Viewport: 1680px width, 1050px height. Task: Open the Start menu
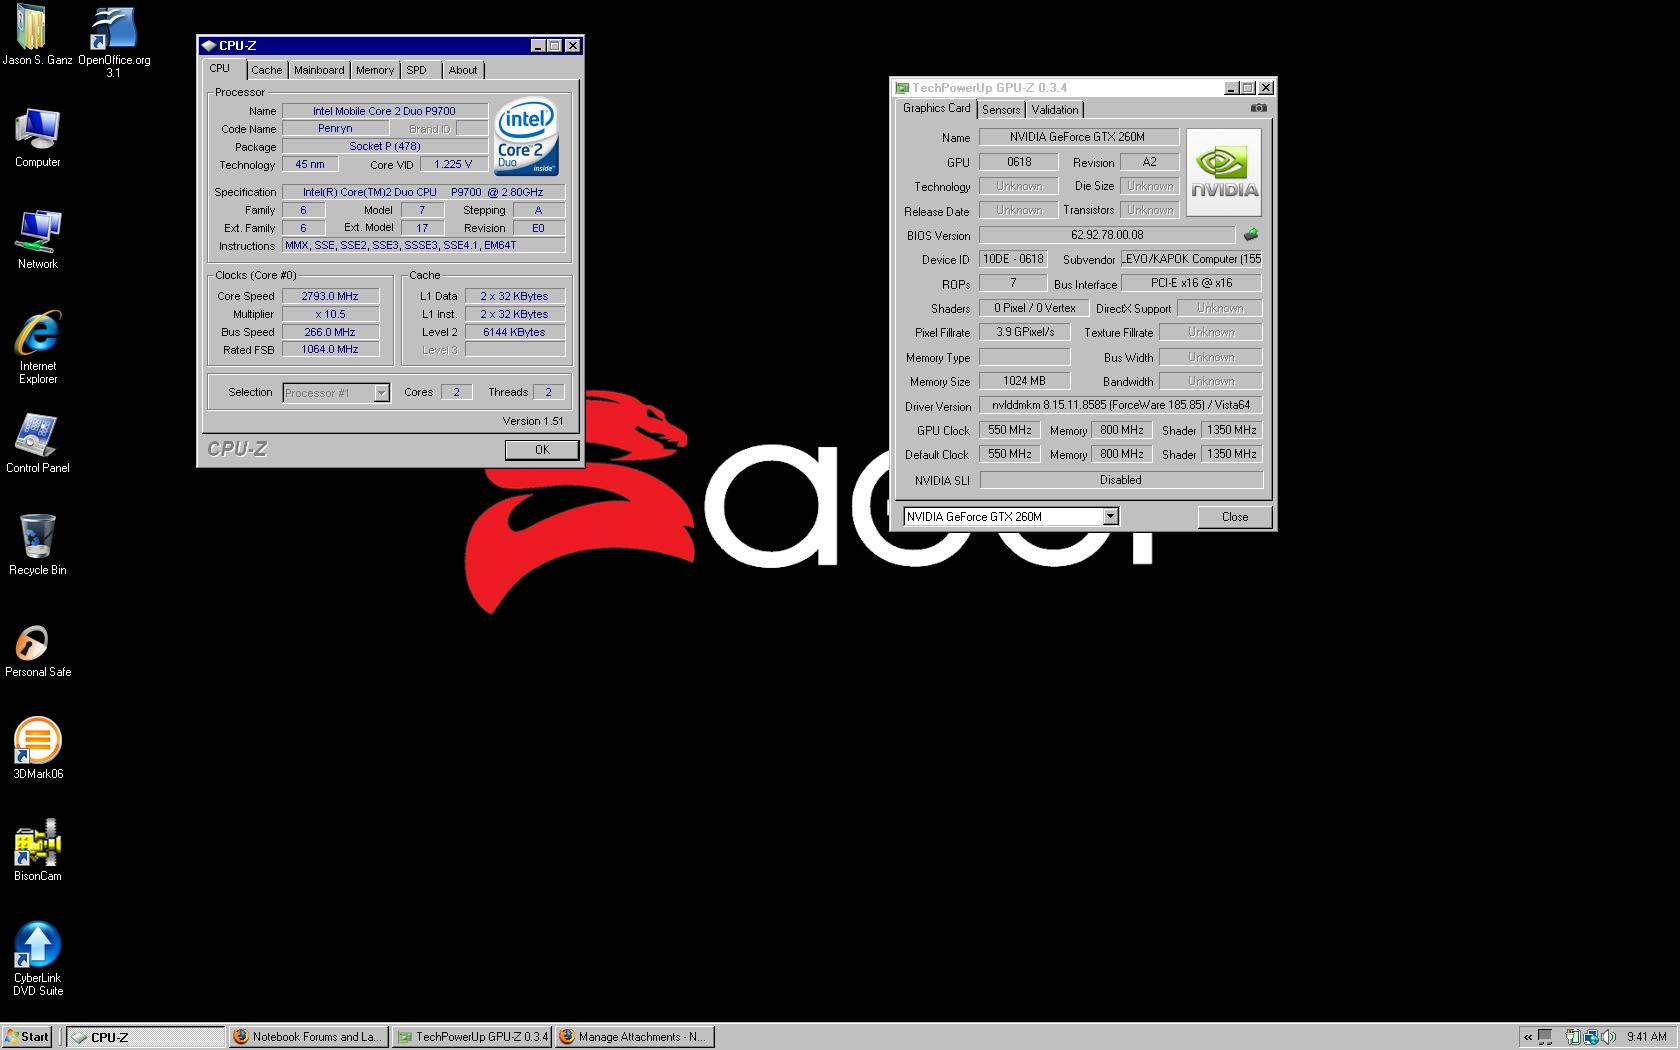pos(27,1037)
